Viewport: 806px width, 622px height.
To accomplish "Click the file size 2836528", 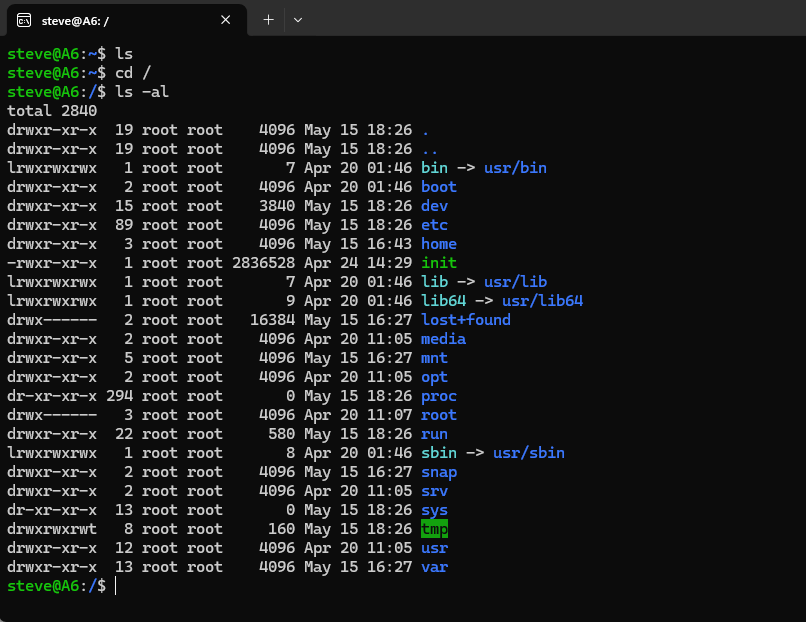I will [x=264, y=263].
